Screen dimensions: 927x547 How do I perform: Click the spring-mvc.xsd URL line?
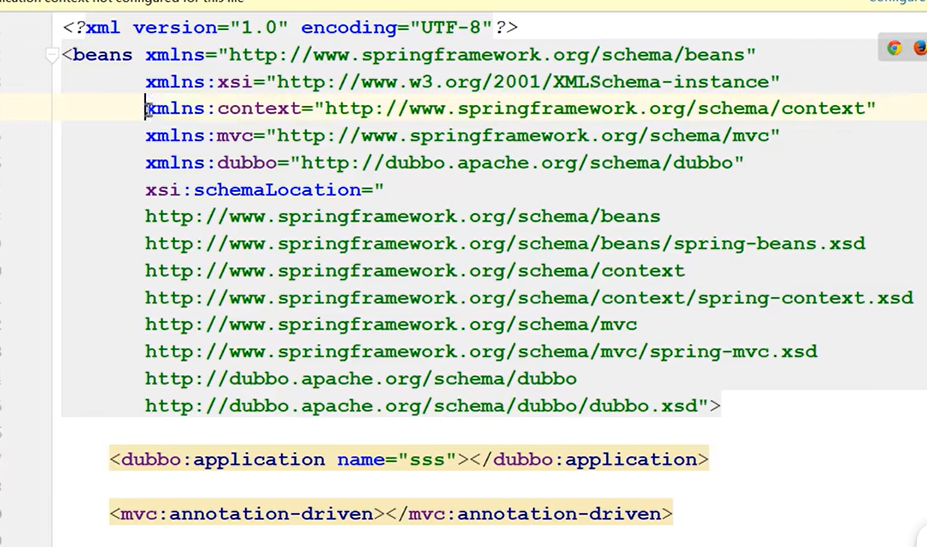(481, 352)
